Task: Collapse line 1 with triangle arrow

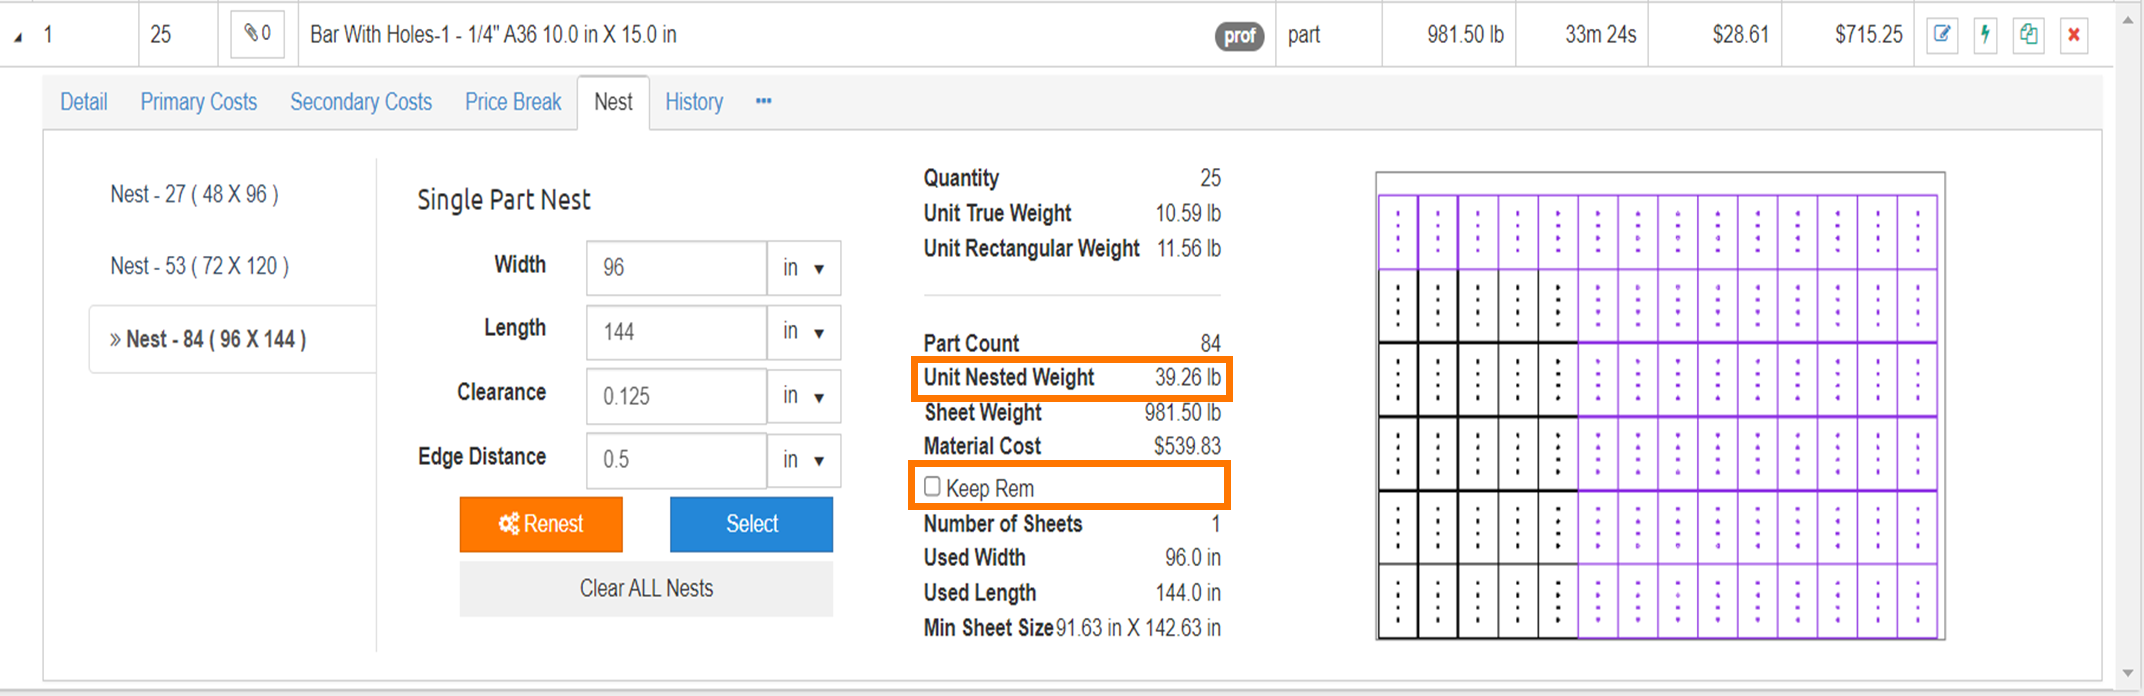Action: click(18, 37)
